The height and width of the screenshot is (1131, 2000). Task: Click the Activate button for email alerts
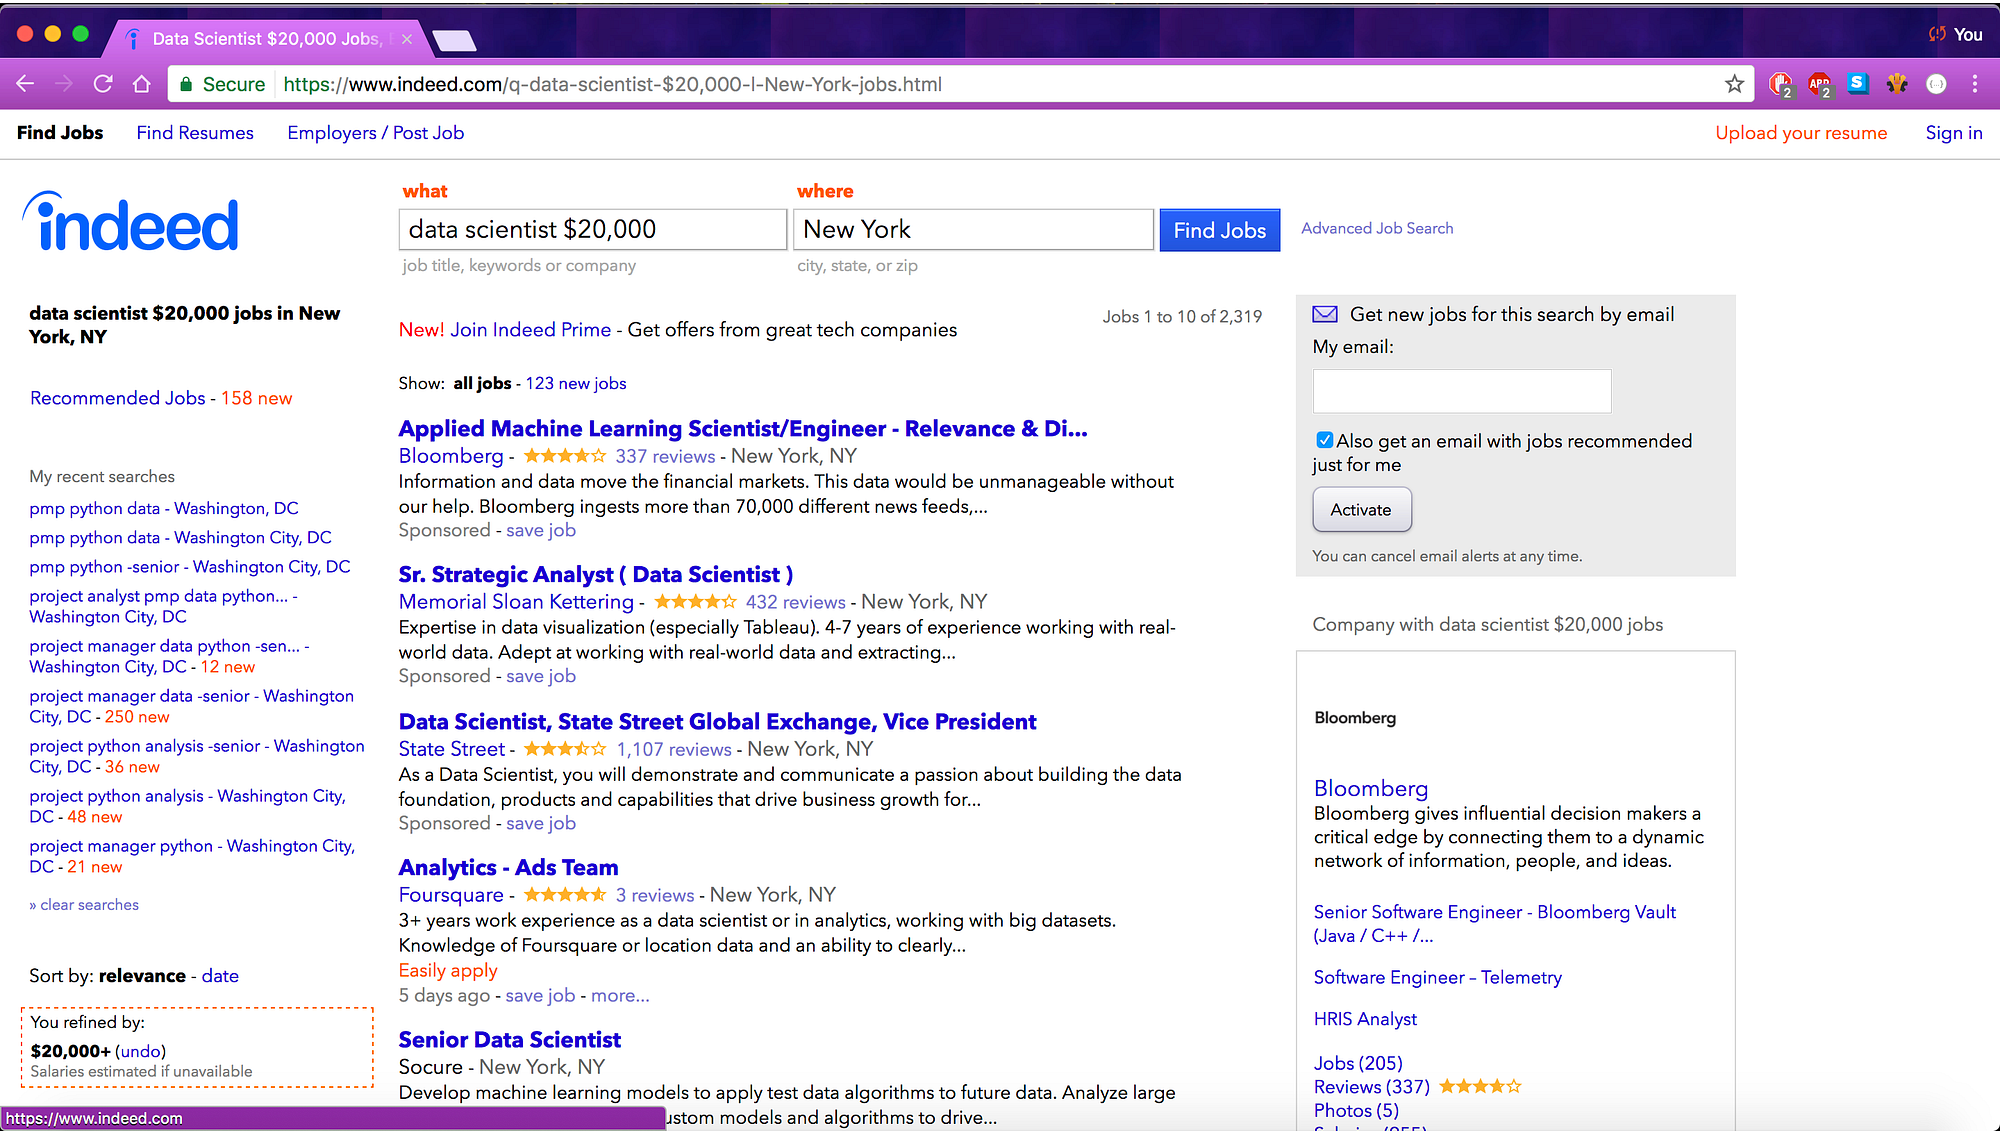tap(1361, 509)
